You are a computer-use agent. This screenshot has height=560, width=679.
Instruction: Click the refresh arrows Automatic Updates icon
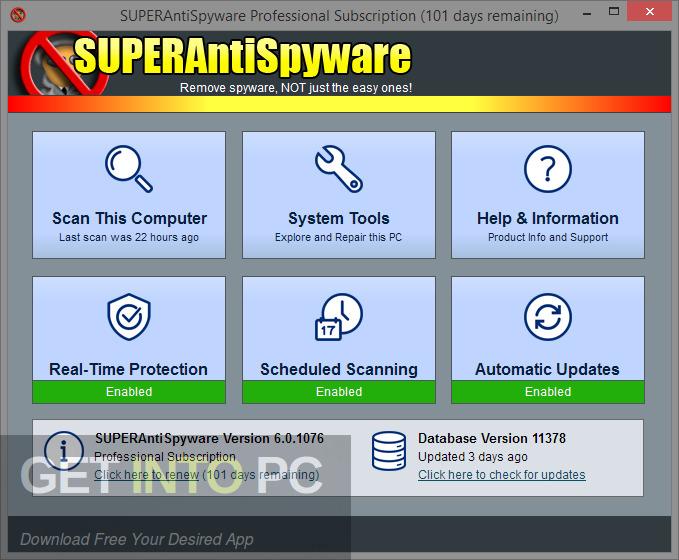tap(548, 317)
